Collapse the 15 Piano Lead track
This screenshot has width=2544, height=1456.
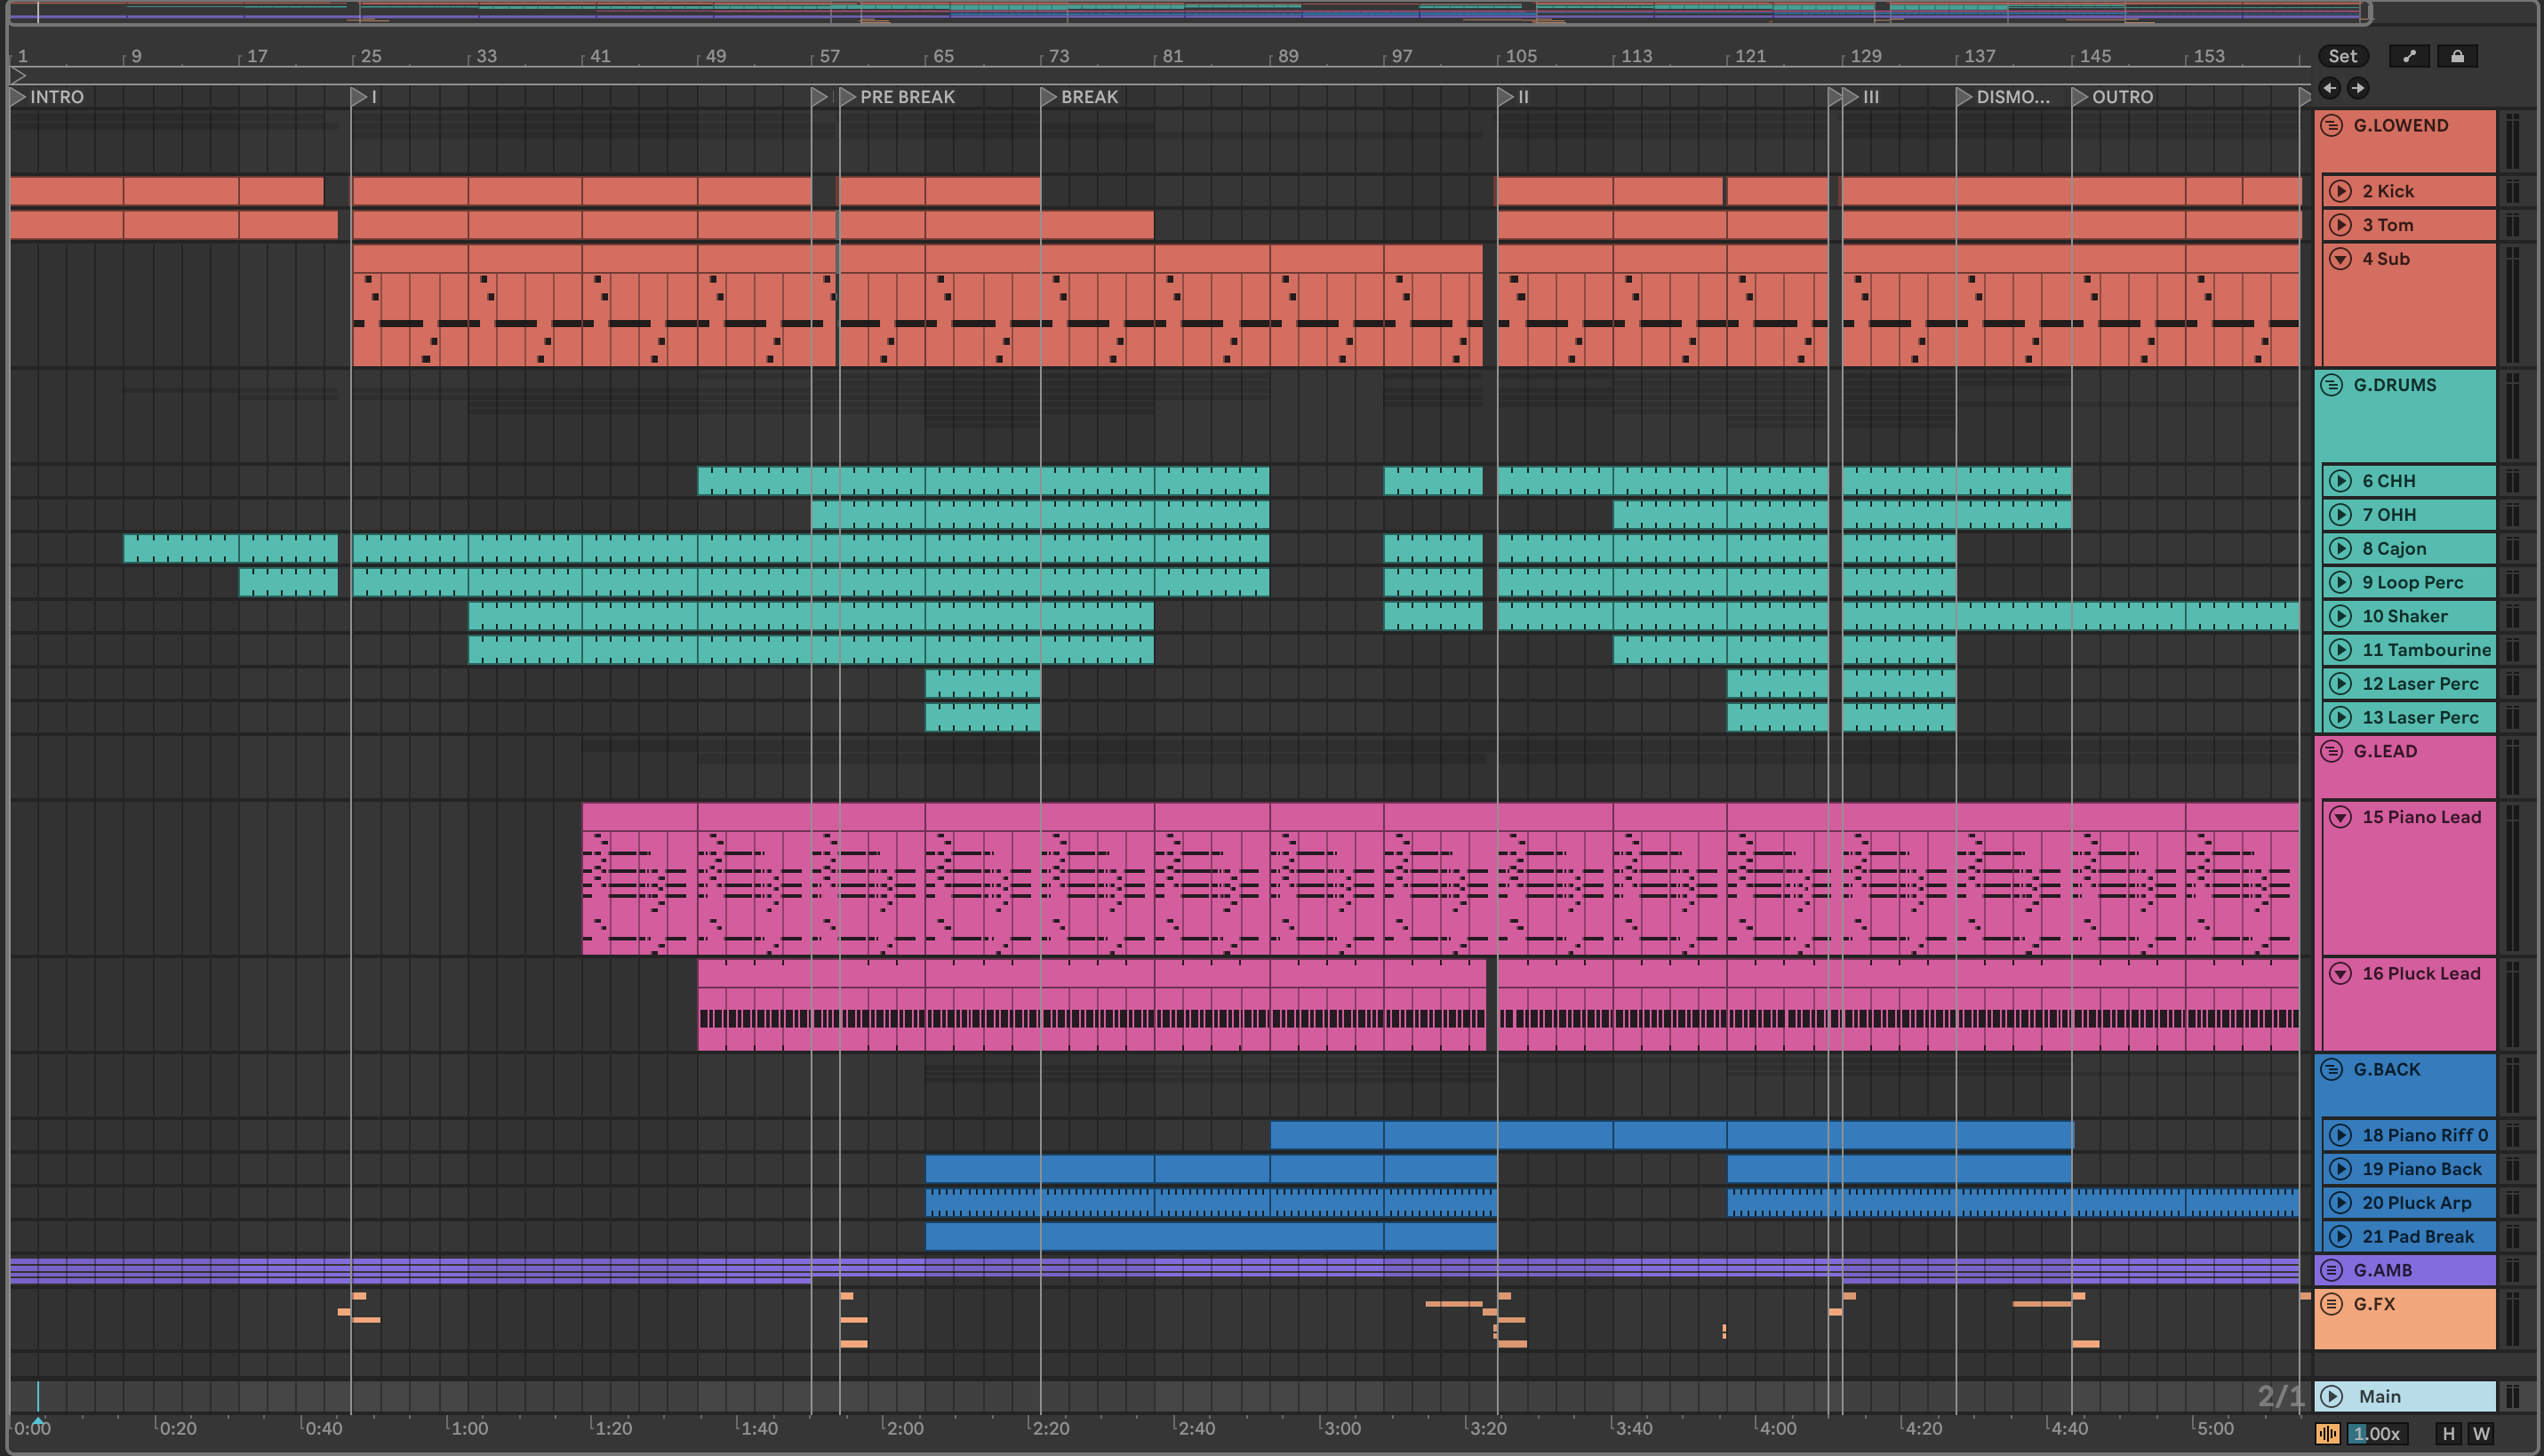click(2340, 817)
